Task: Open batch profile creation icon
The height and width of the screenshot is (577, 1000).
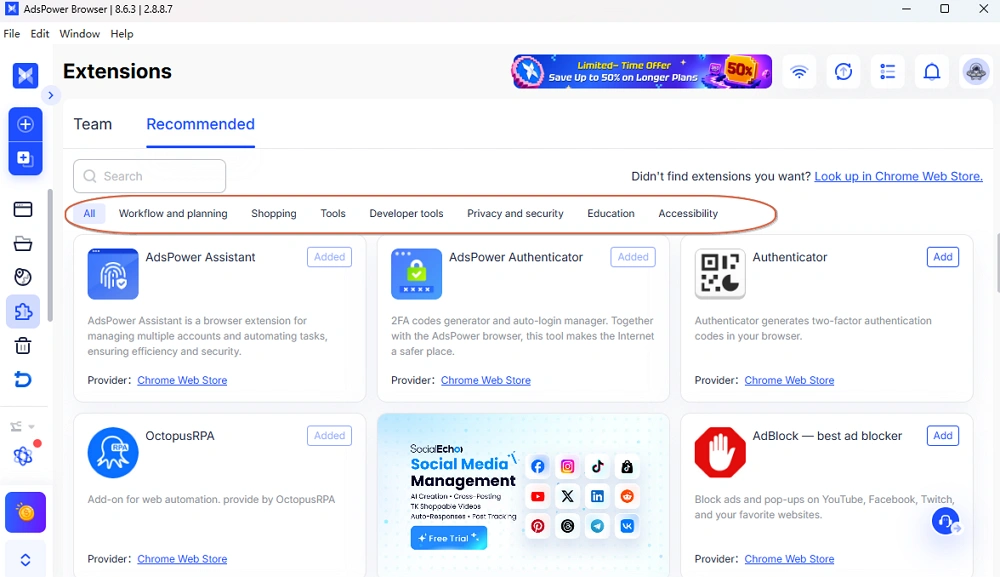Action: [26, 158]
